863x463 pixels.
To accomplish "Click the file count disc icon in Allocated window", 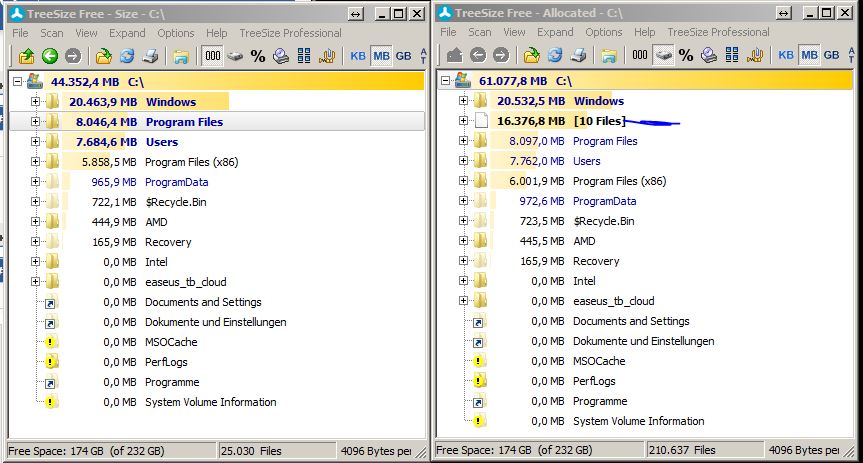I will click(x=709, y=55).
